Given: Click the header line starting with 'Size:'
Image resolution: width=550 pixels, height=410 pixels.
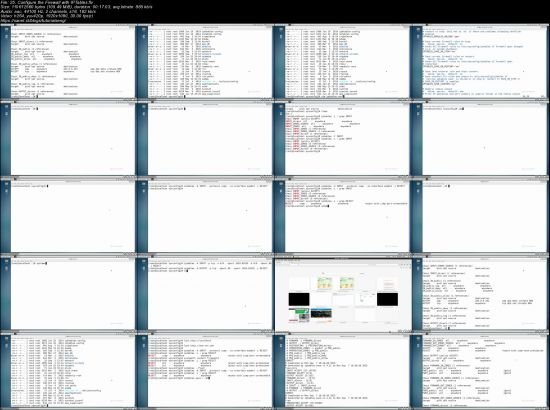Looking at the screenshot, I should (x=76, y=7).
